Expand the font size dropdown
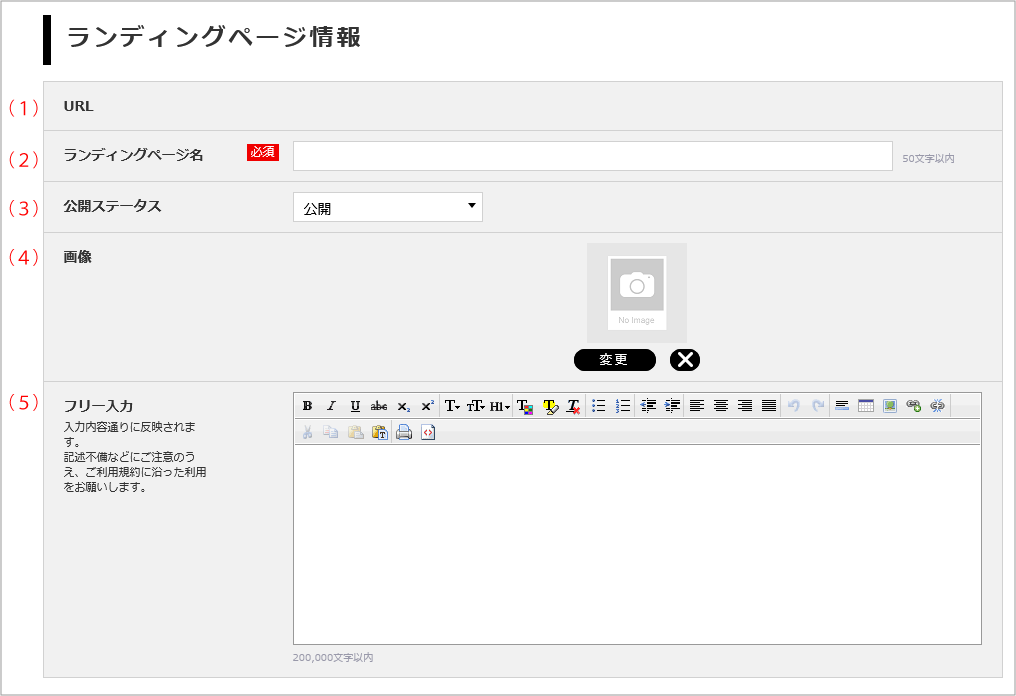 coord(475,405)
